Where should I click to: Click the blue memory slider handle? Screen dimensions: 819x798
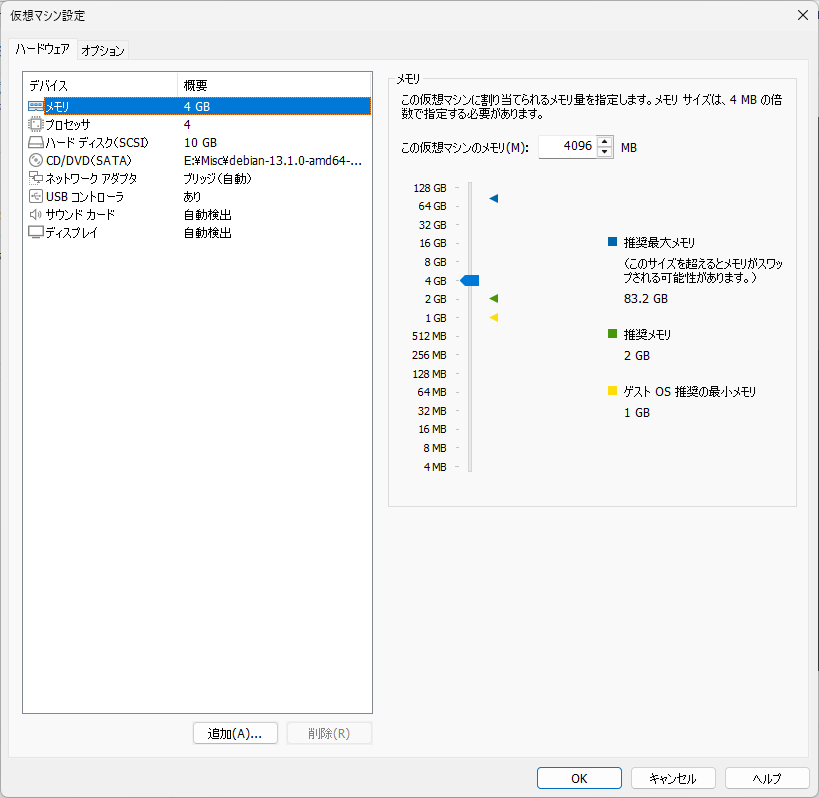click(x=470, y=281)
